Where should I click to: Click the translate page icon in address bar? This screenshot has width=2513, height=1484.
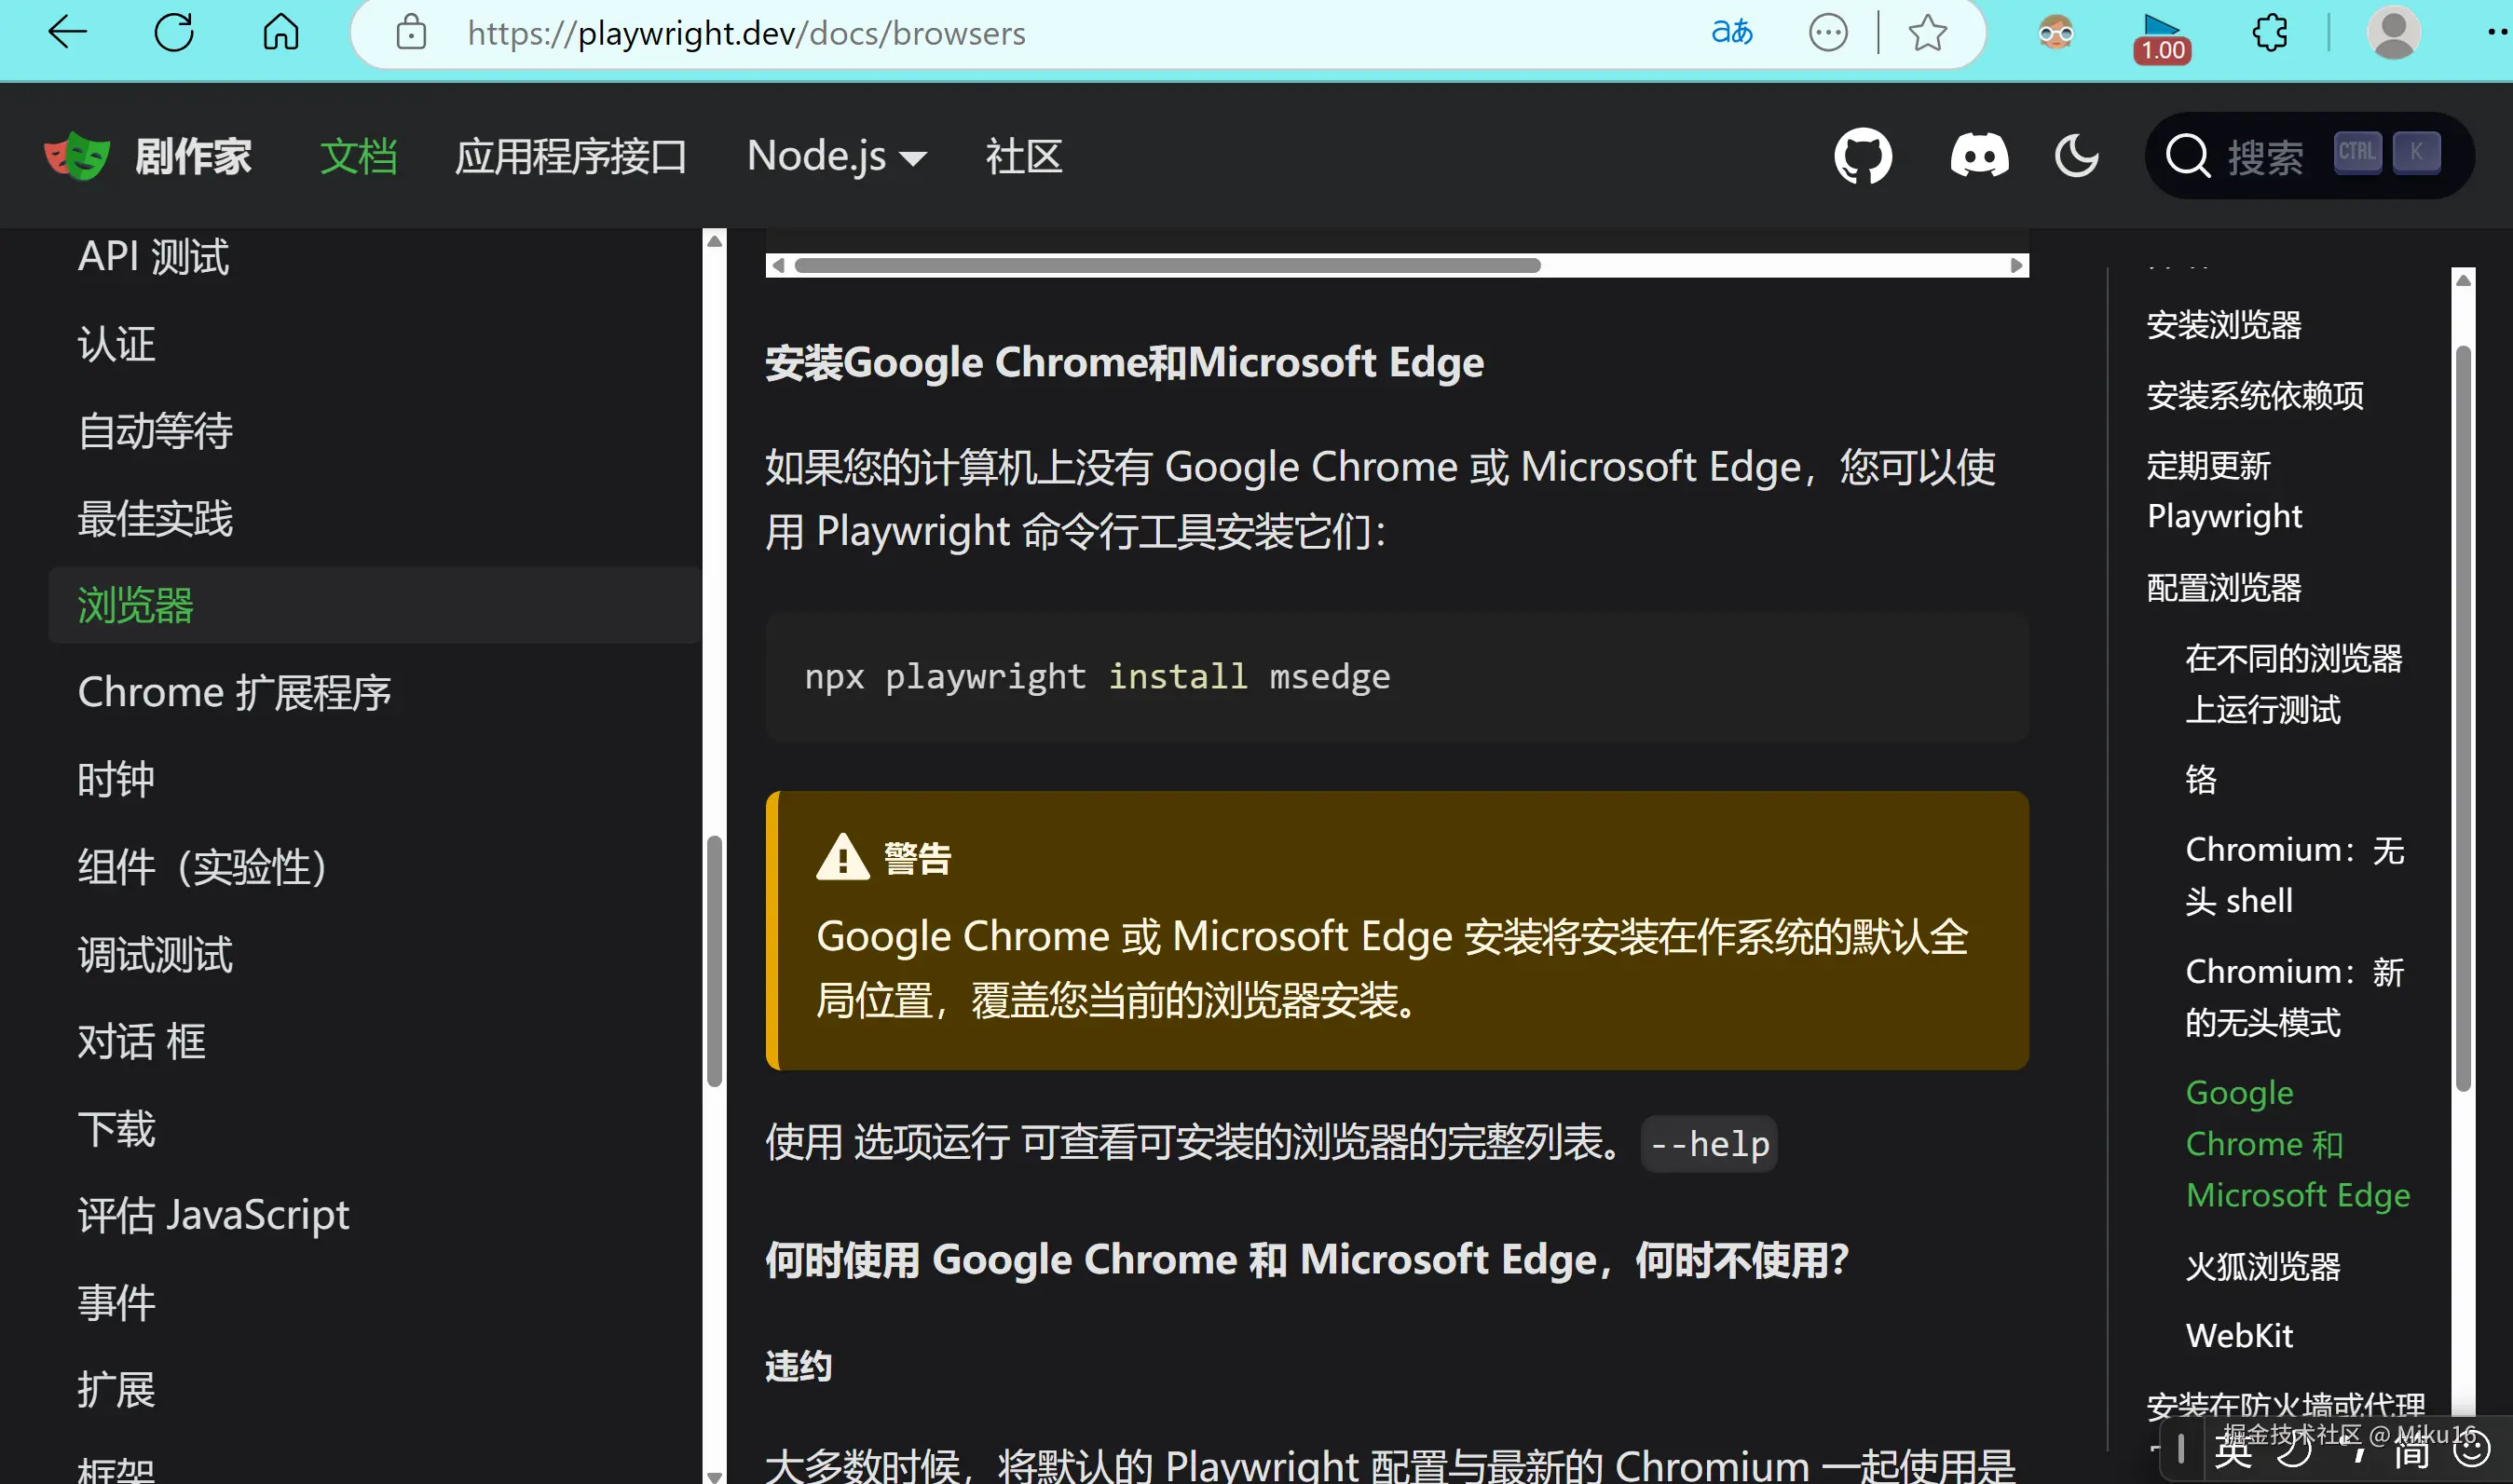tap(1732, 33)
